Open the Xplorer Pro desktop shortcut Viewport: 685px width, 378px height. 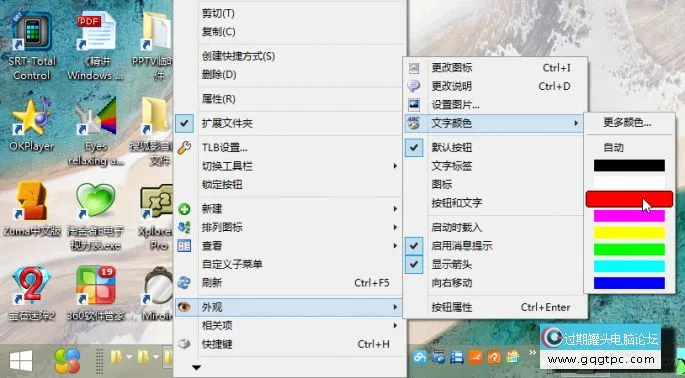coord(157,216)
